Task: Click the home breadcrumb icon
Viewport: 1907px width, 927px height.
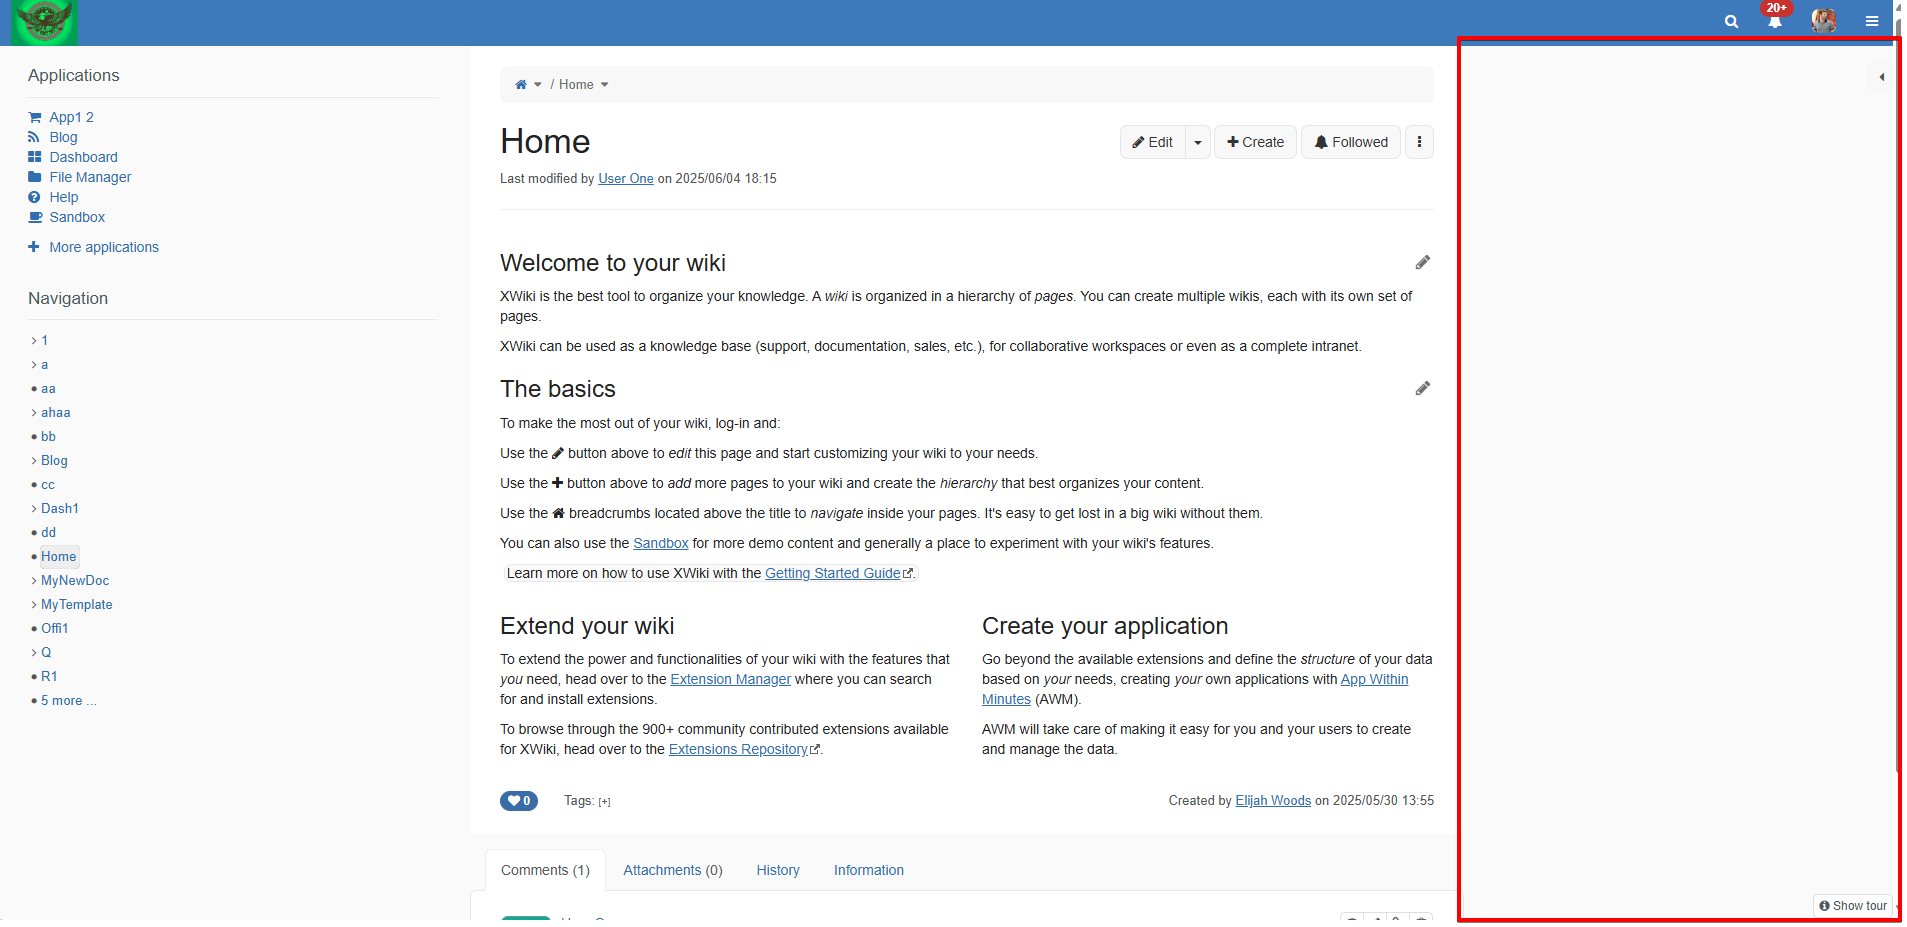Action: [x=520, y=85]
